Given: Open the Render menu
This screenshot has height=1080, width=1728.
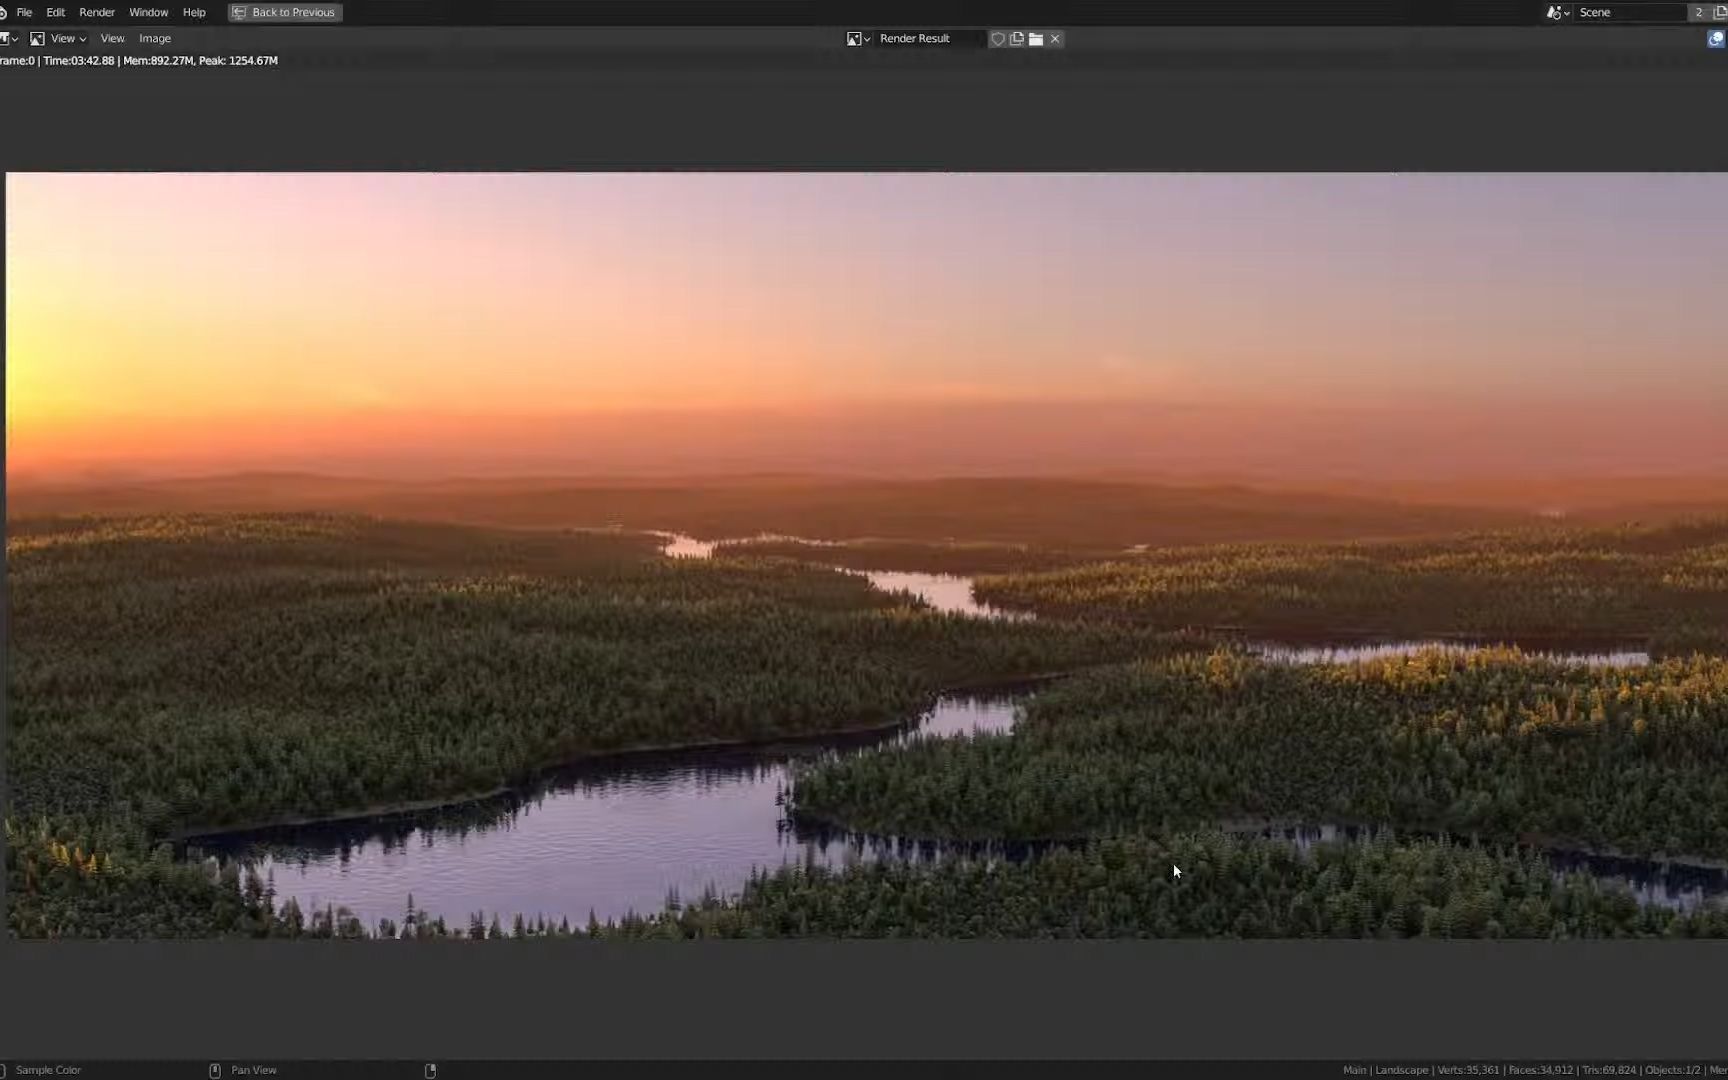Looking at the screenshot, I should coord(96,12).
